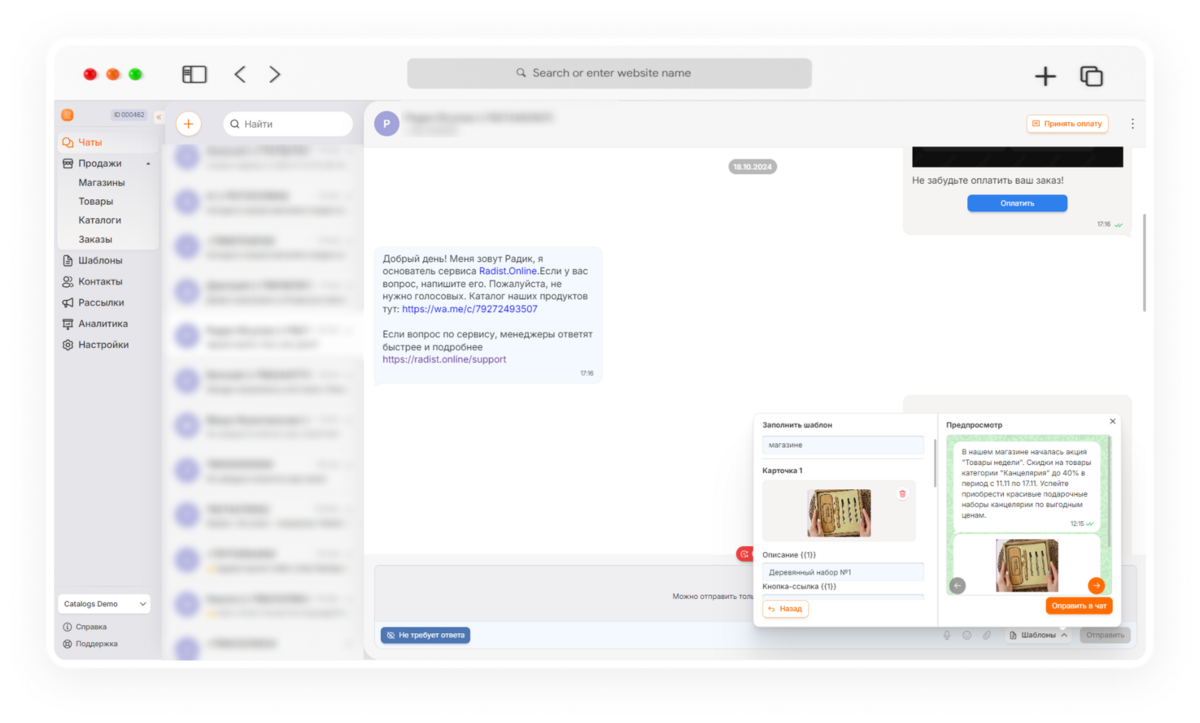Open the Catalogs Demo dropdown
1200x723 pixels.
pos(104,604)
